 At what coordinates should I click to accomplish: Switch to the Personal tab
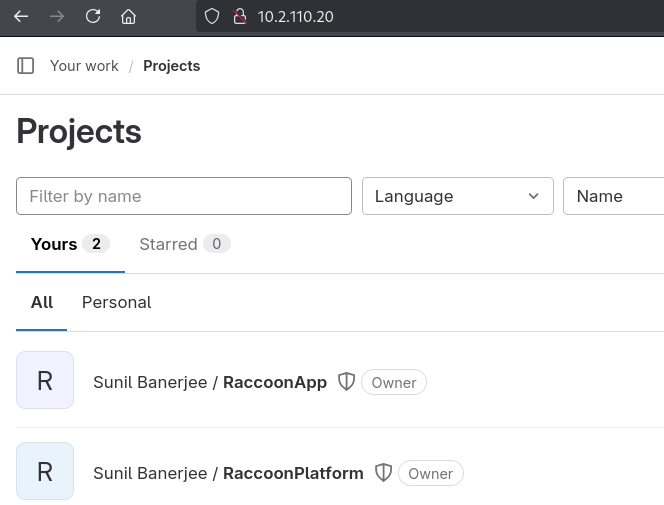point(116,302)
